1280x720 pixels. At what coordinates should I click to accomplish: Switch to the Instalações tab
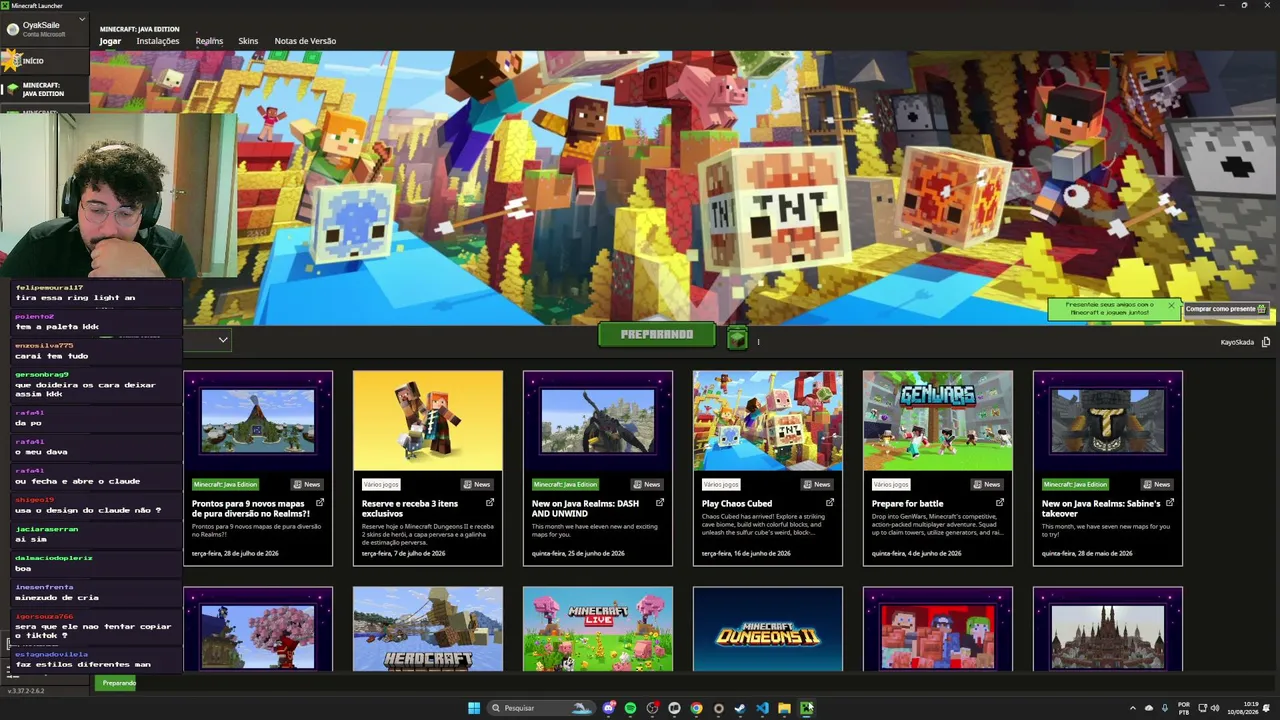pyautogui.click(x=158, y=41)
